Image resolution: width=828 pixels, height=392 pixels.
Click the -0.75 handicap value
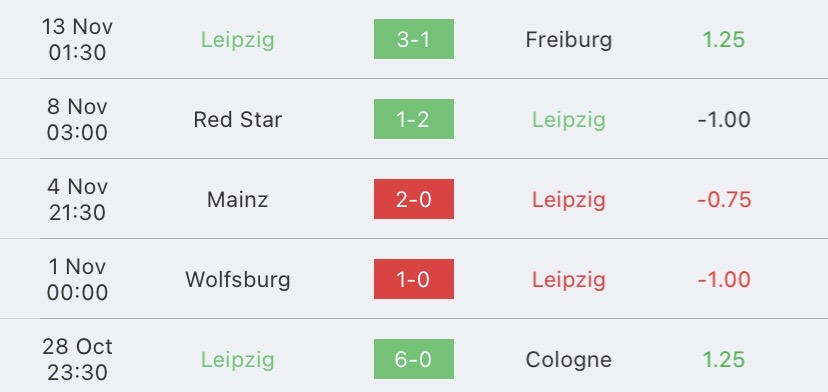coord(724,200)
